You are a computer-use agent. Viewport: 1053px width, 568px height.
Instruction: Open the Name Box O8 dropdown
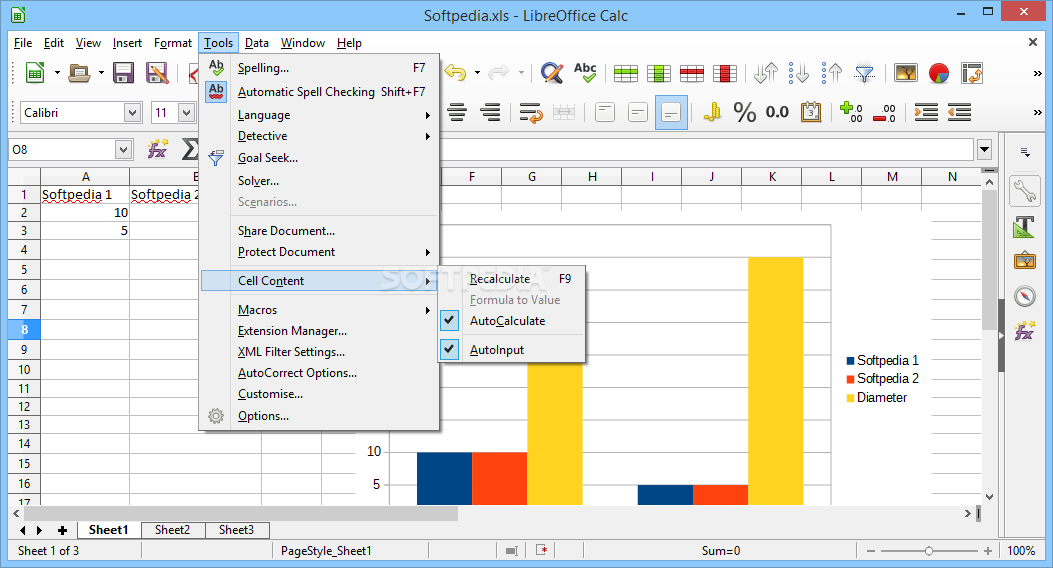point(123,150)
